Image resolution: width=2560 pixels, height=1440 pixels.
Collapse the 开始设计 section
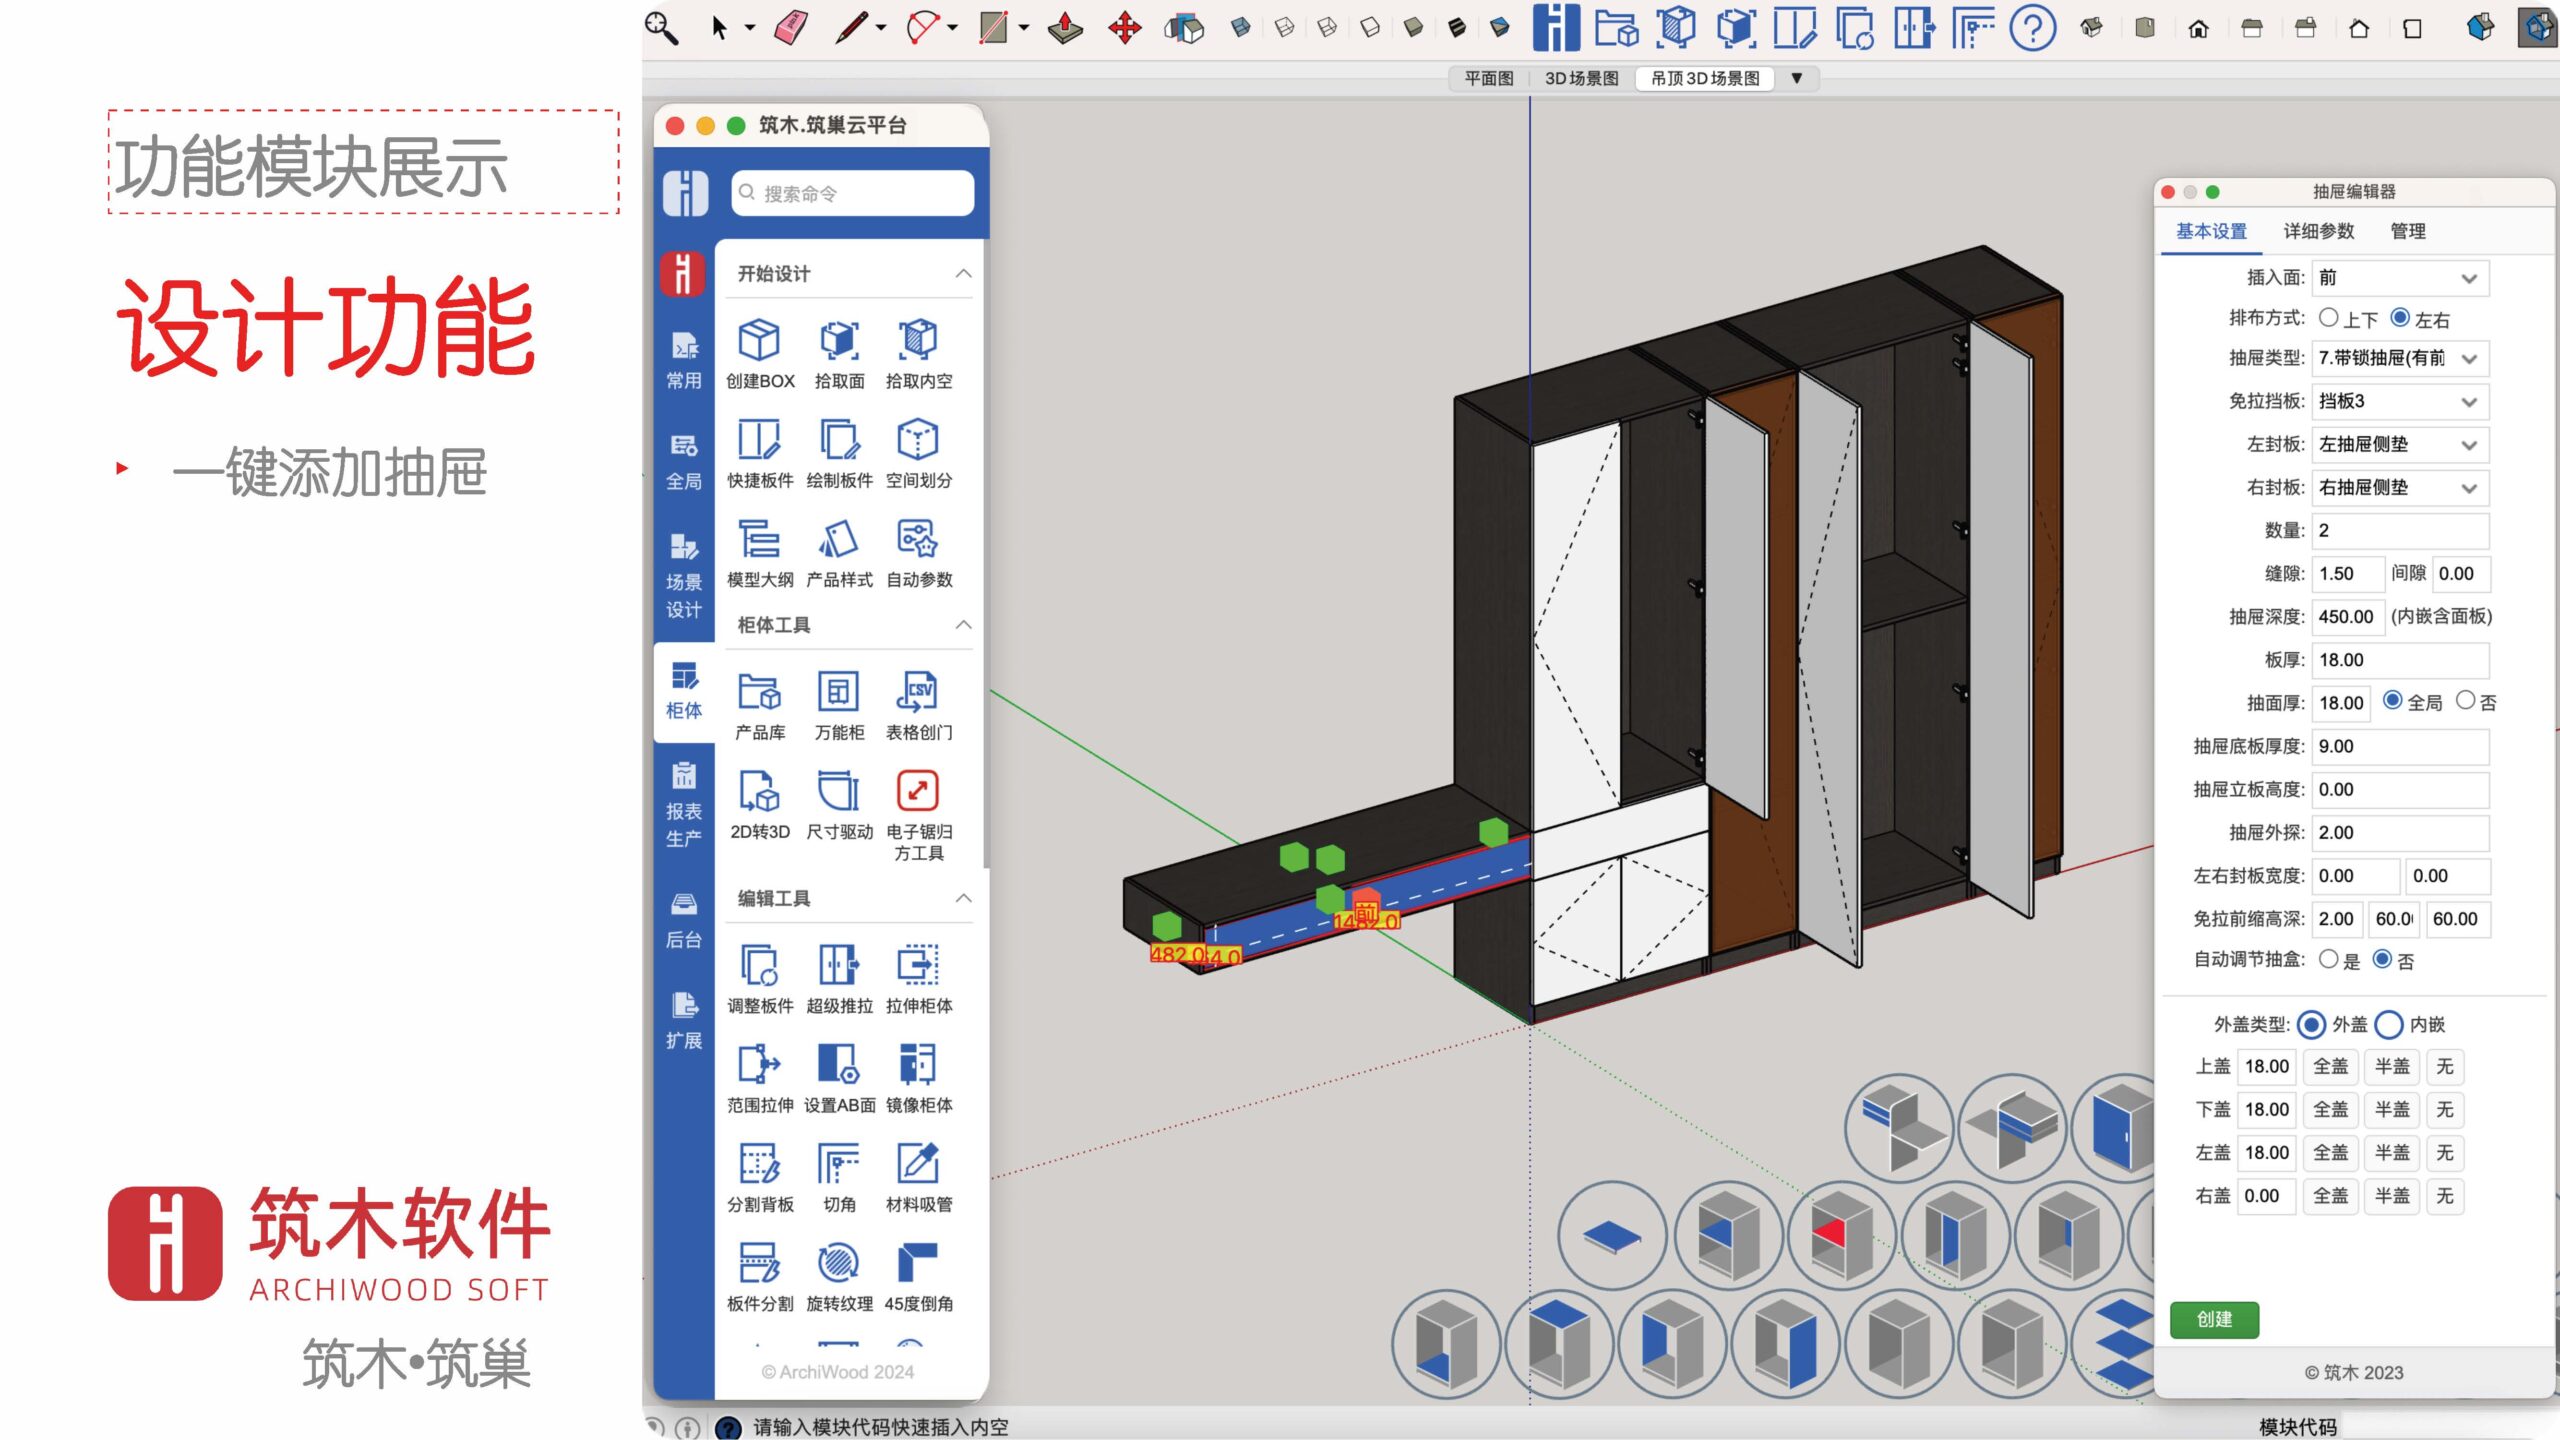click(x=963, y=274)
